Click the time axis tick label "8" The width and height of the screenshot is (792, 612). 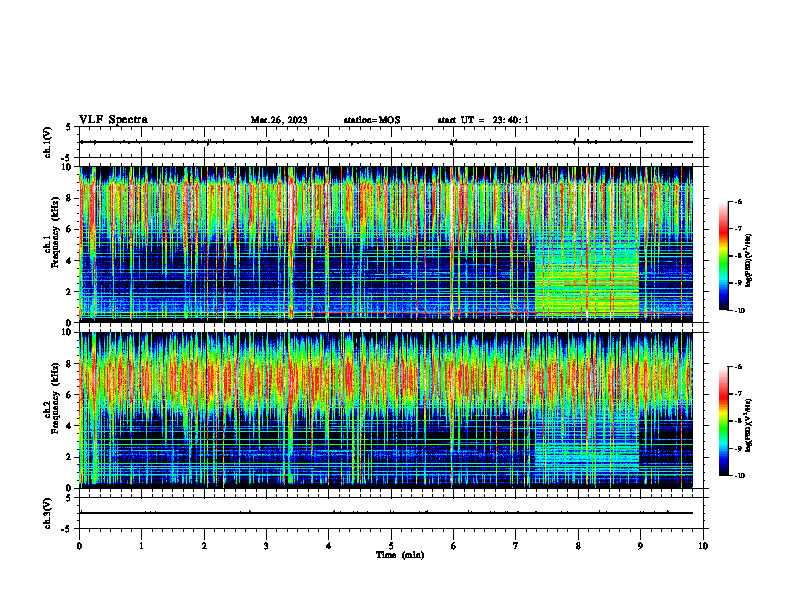(578, 546)
